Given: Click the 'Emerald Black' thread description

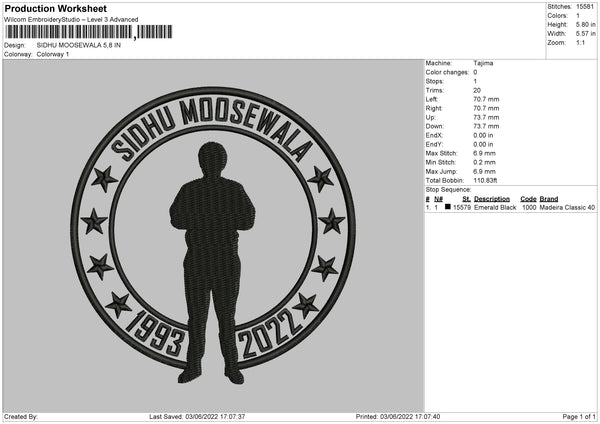Looking at the screenshot, I should tap(495, 207).
